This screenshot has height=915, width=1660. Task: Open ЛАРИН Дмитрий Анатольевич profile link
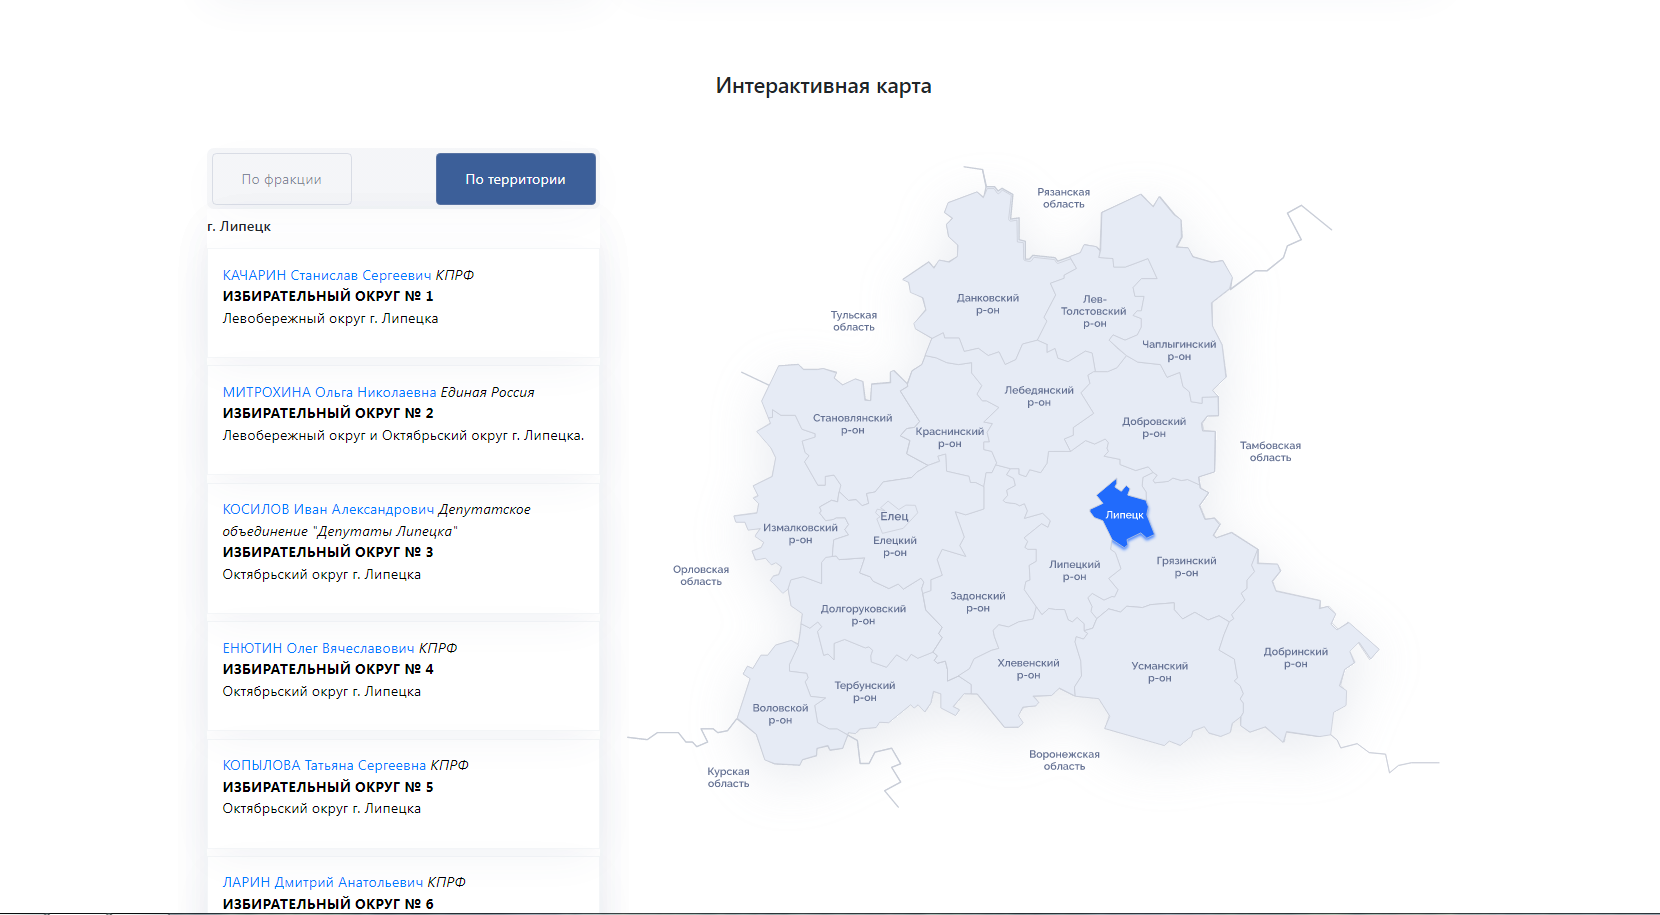coord(322,882)
